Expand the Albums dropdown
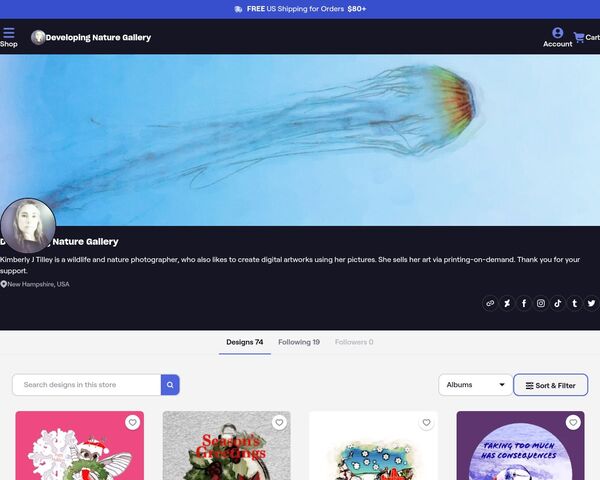This screenshot has height=480, width=600. (x=475, y=385)
